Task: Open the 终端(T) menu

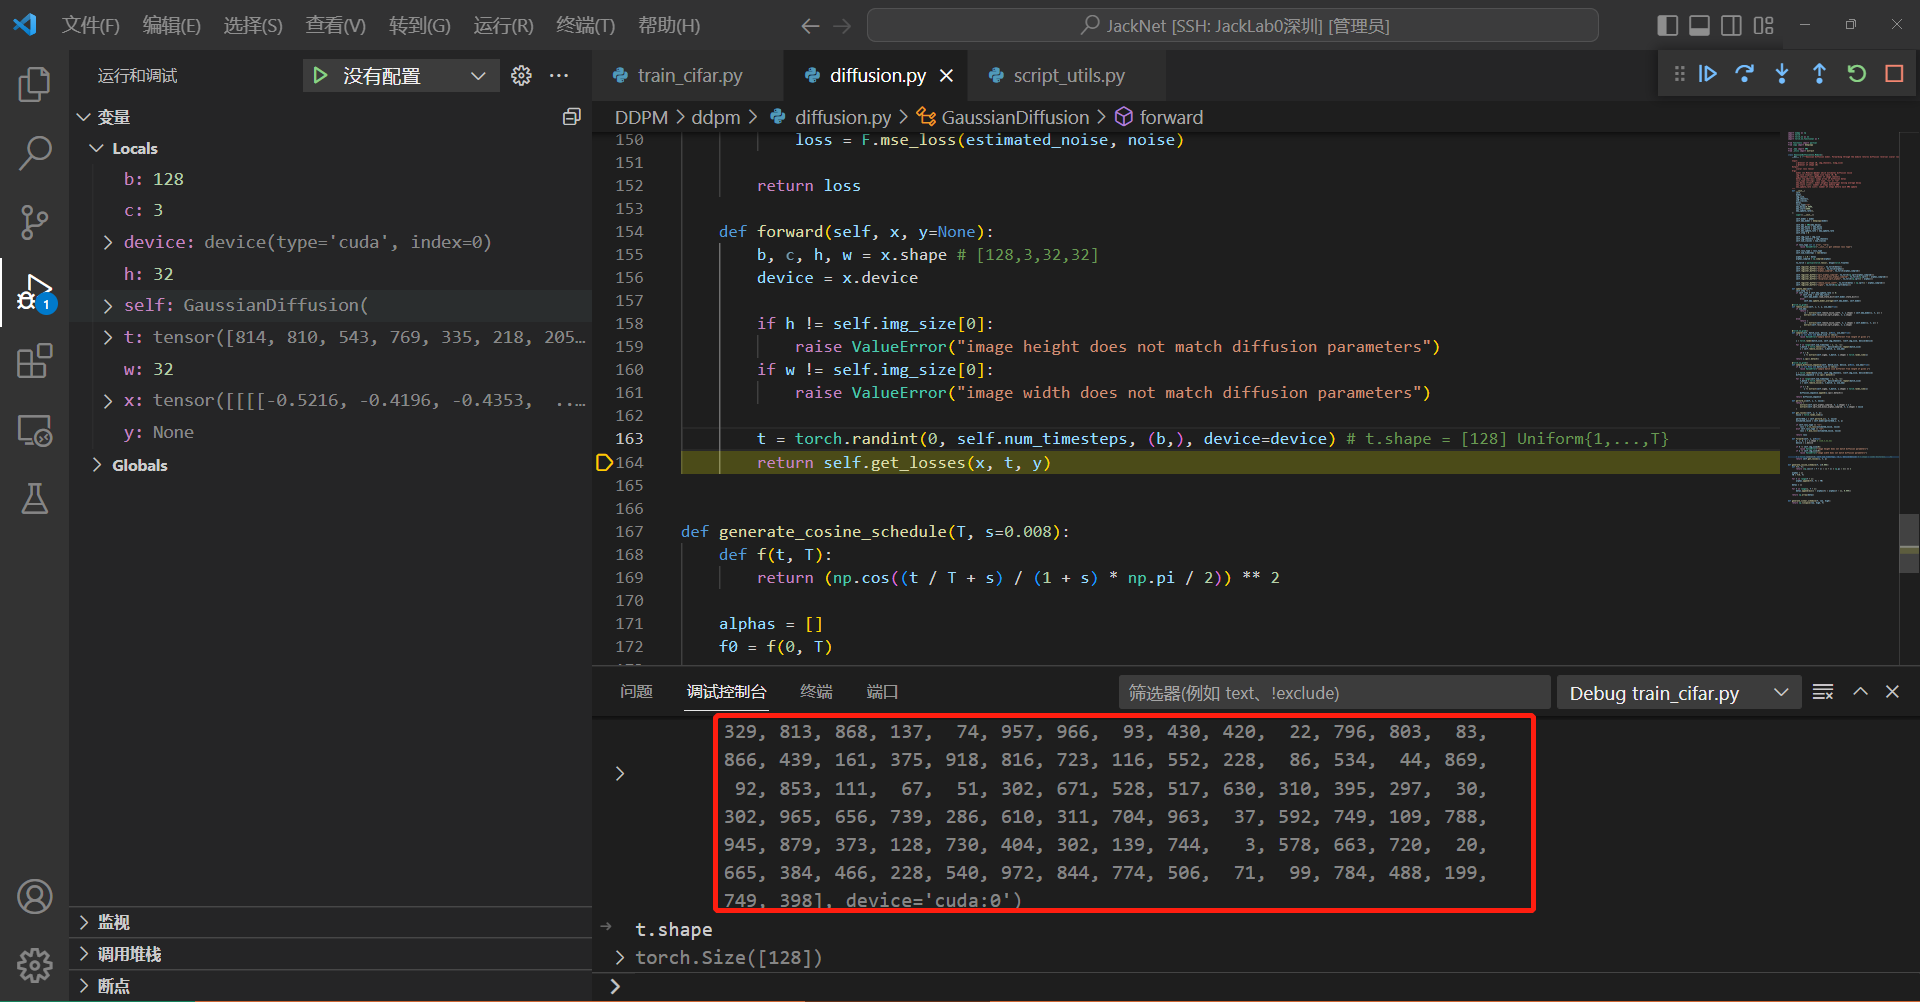Action: [x=585, y=26]
